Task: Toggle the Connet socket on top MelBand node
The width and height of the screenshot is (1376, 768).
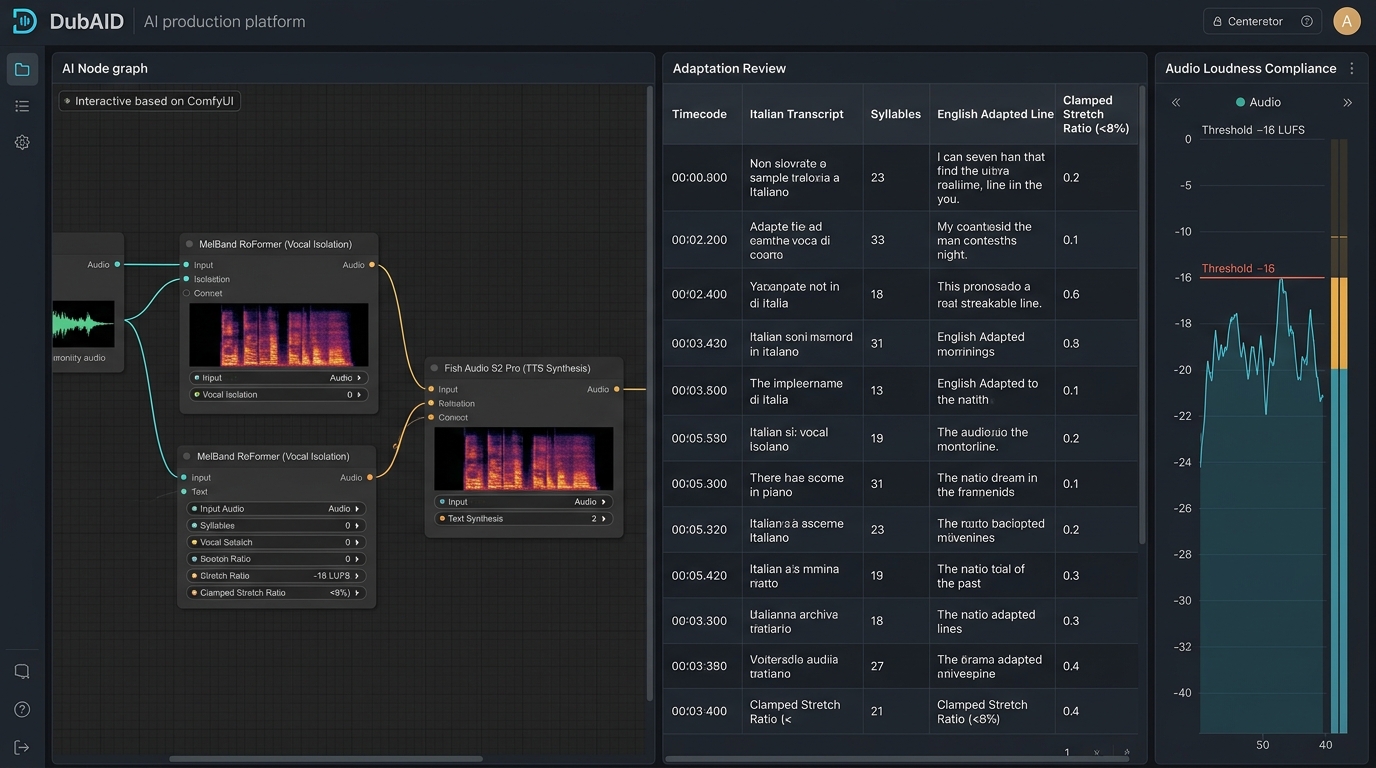Action: click(186, 293)
